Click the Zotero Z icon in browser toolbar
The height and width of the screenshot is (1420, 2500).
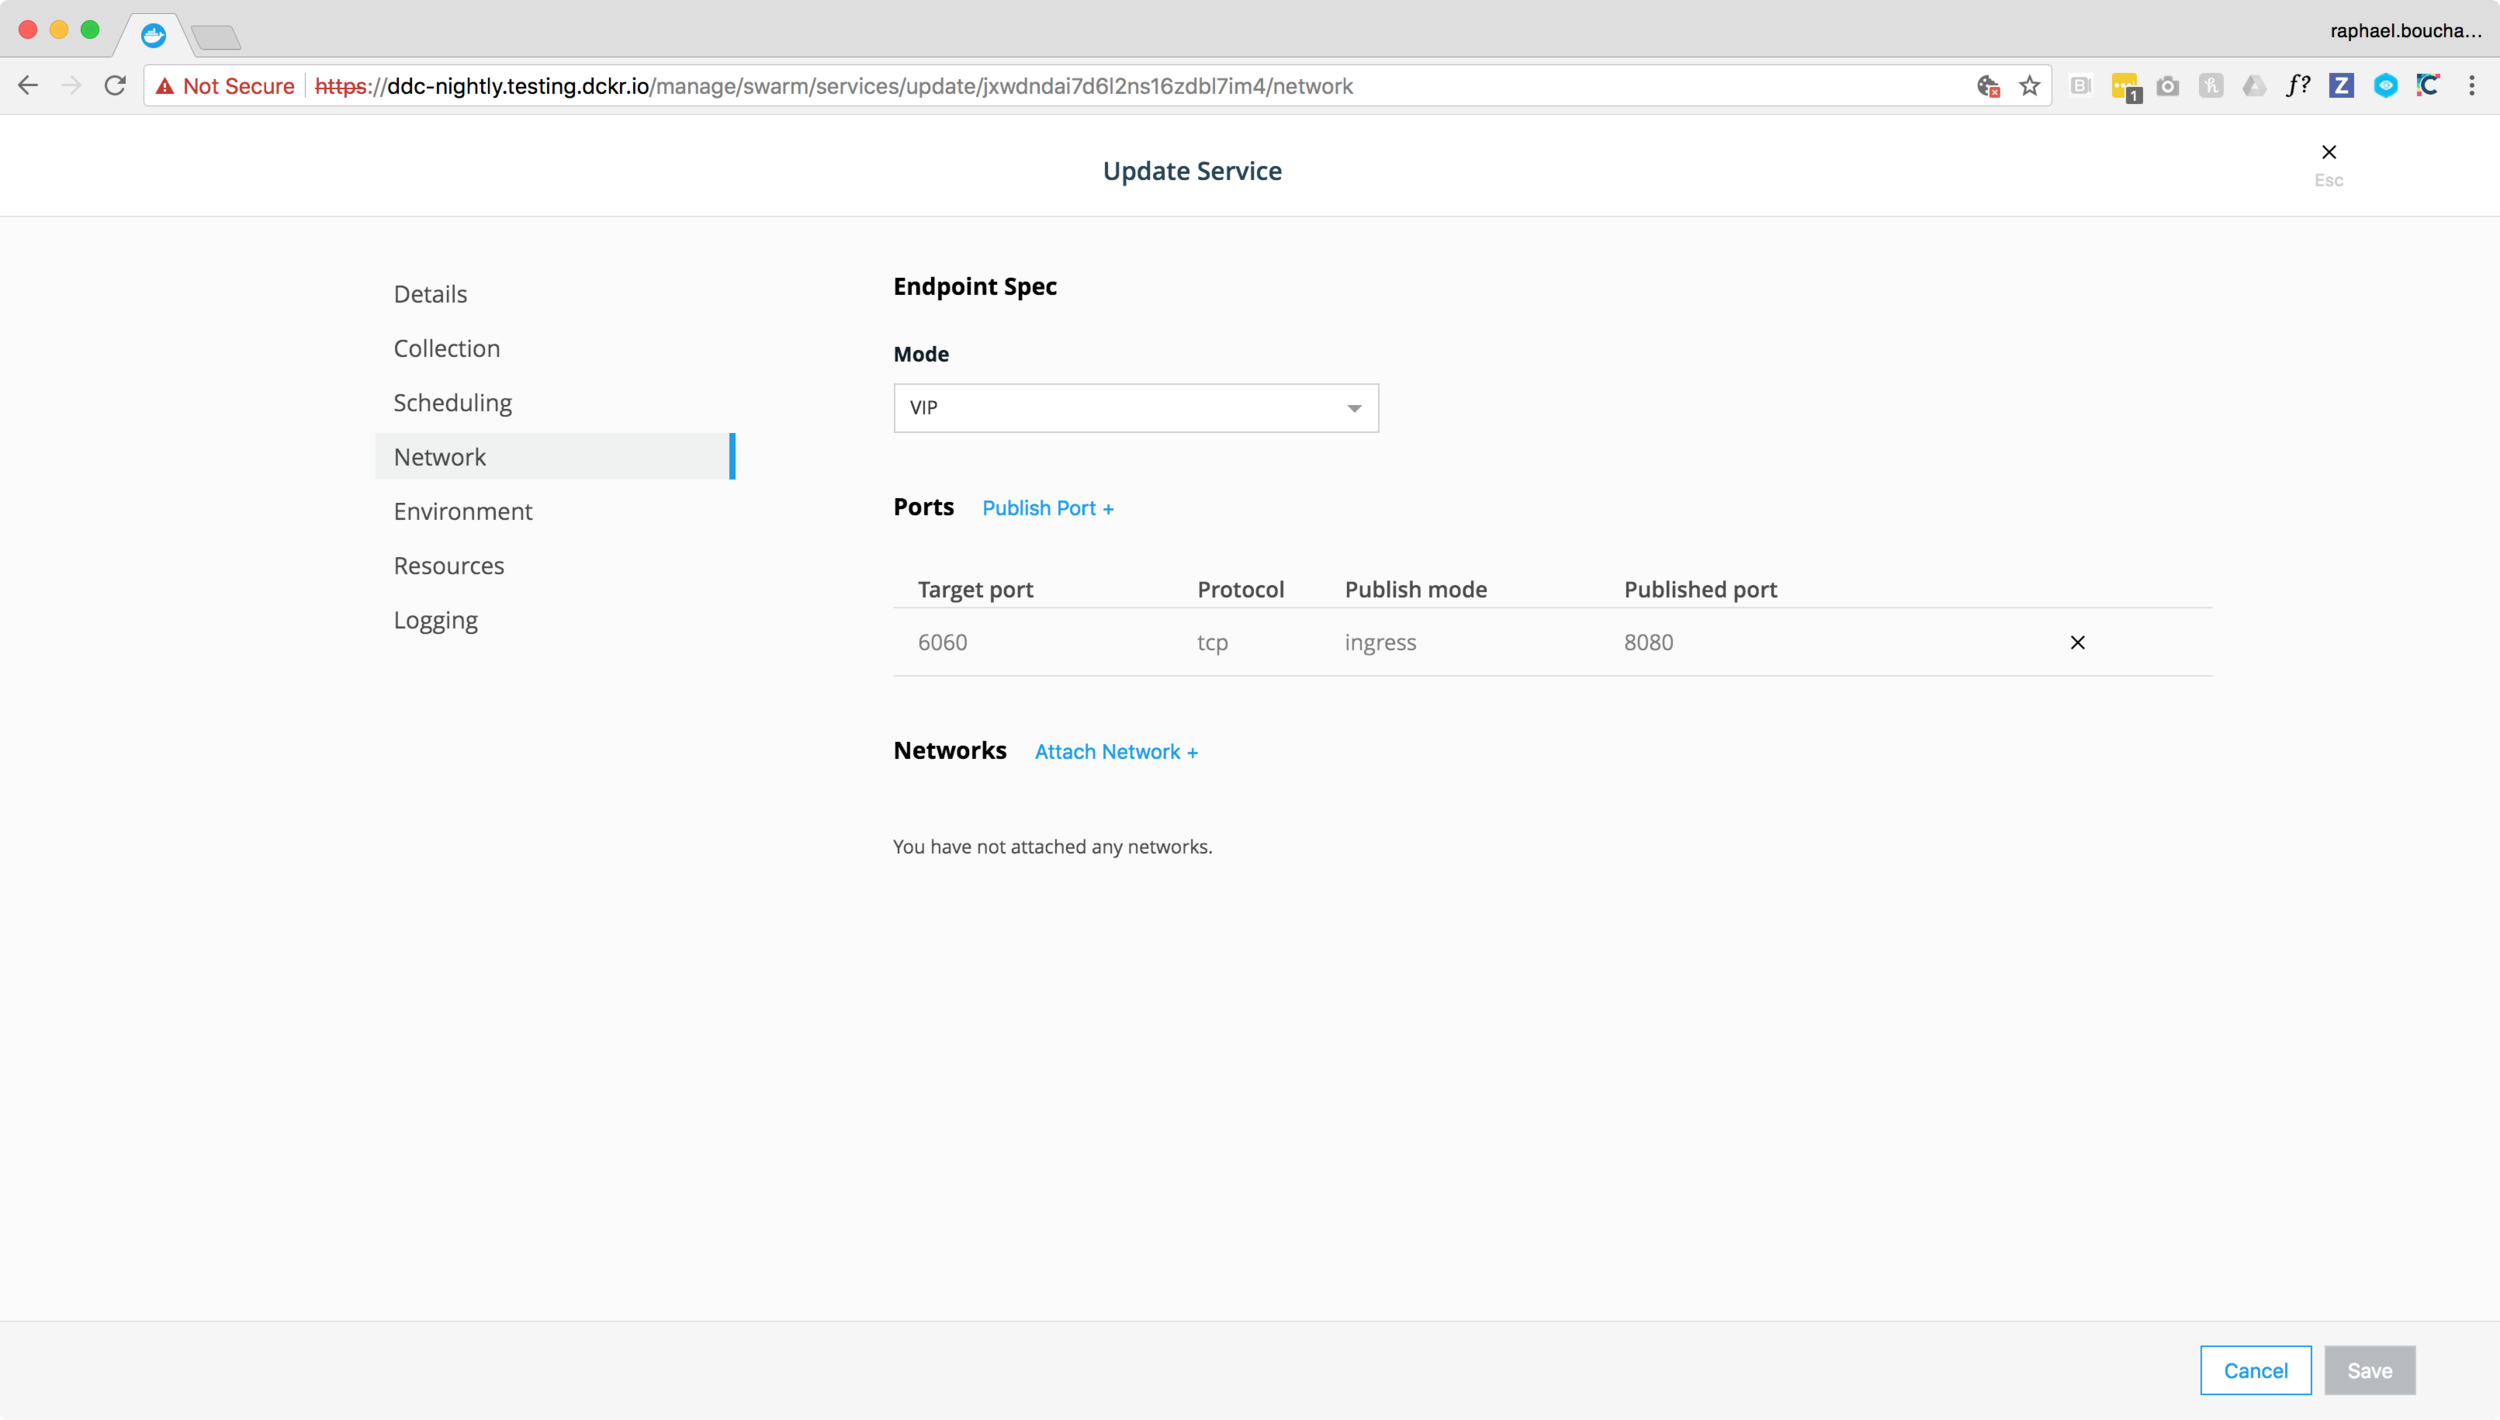(x=2340, y=86)
